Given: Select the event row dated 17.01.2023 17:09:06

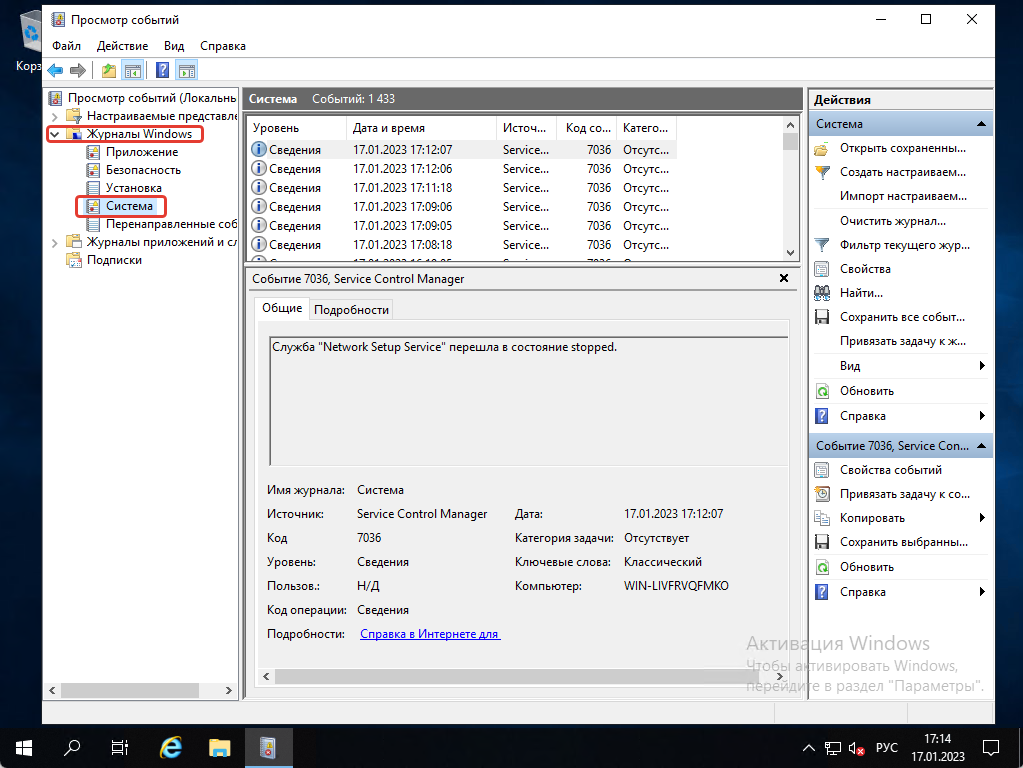Looking at the screenshot, I should pos(463,207).
